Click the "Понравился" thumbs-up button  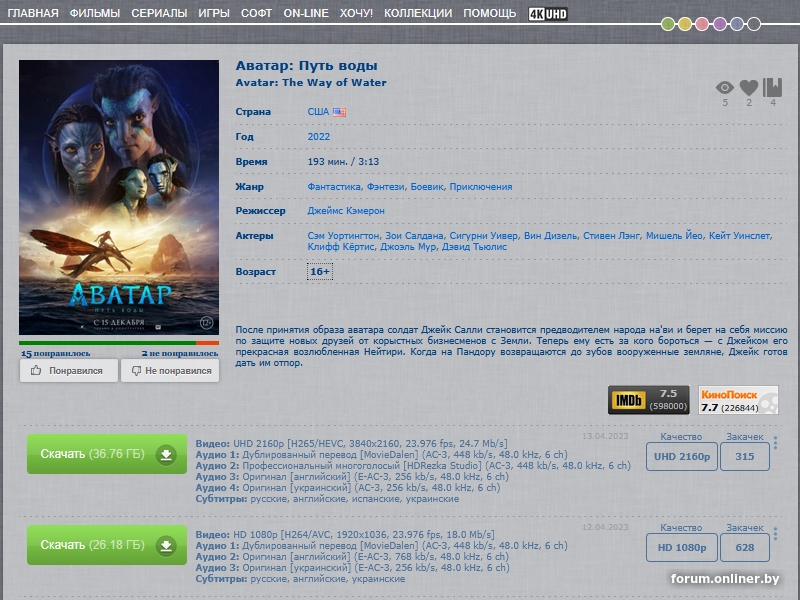click(x=67, y=370)
